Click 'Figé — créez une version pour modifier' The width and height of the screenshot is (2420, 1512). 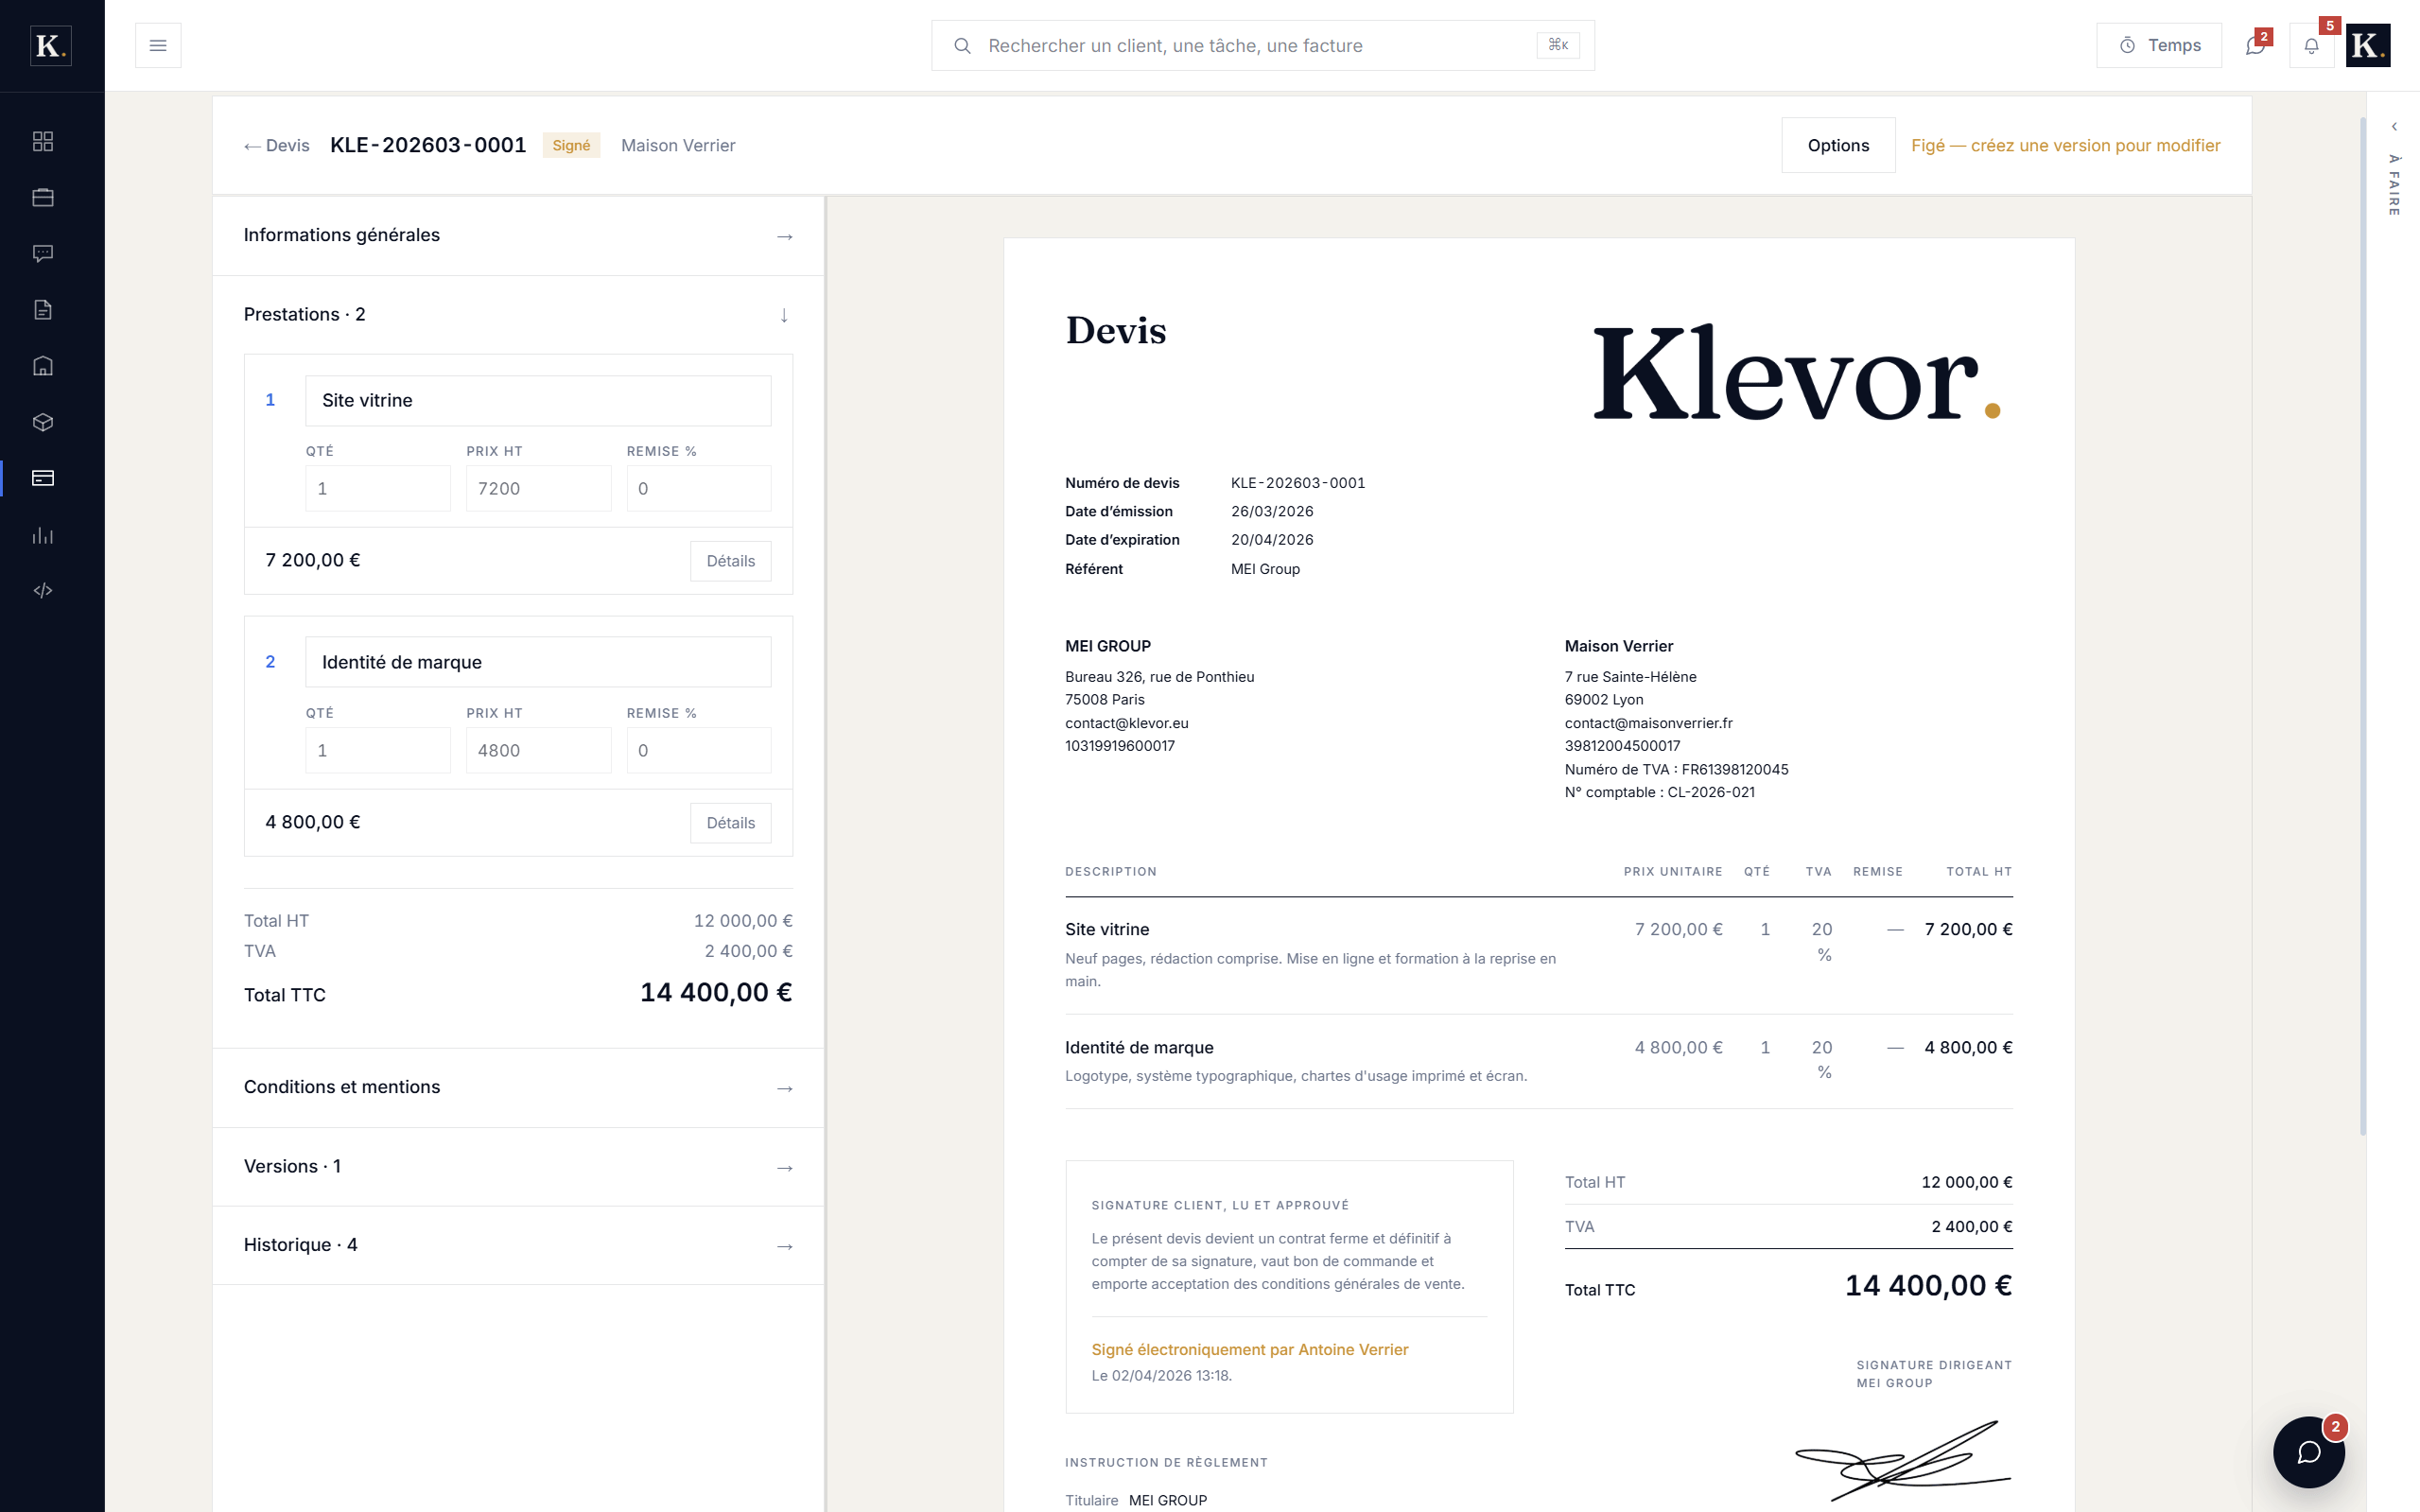pyautogui.click(x=2065, y=145)
